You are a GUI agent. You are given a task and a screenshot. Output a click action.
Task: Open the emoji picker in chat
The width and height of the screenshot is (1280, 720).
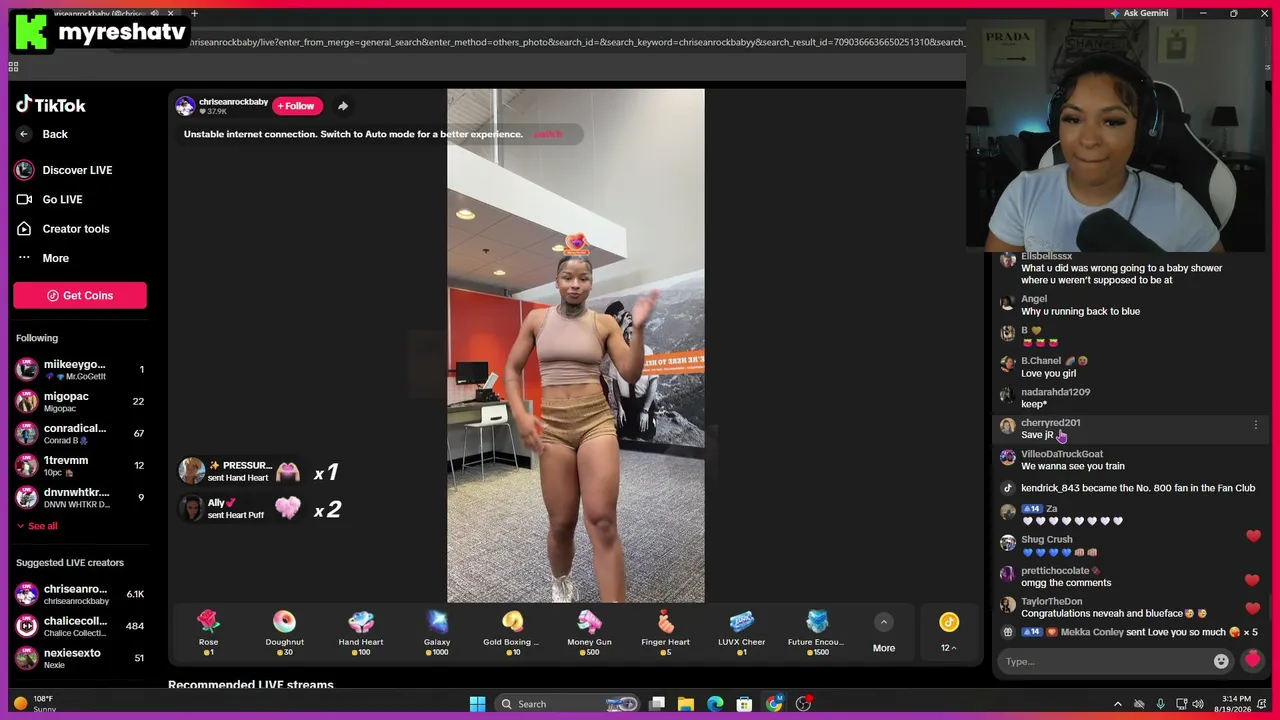[1221, 661]
